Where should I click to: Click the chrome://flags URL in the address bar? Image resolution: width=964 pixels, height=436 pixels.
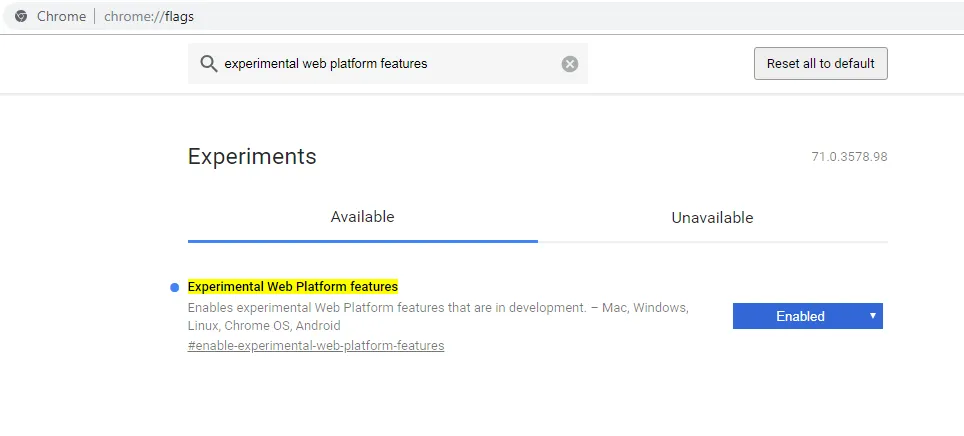149,16
